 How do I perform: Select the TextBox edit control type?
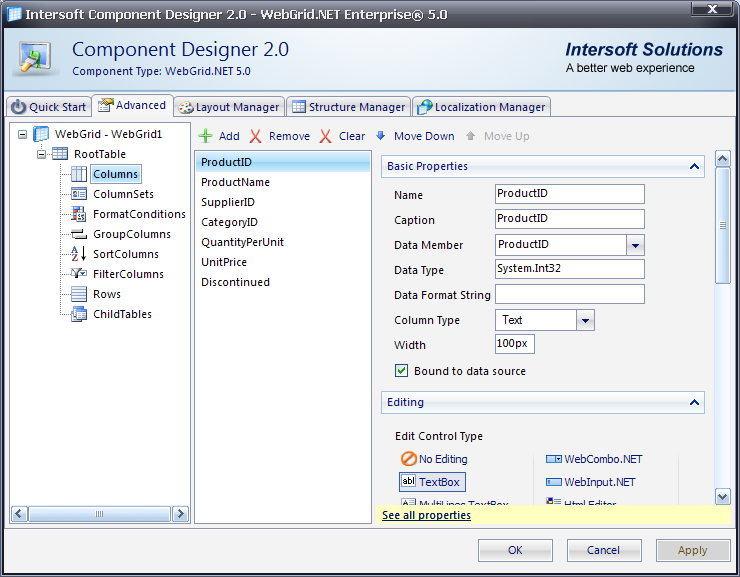432,482
